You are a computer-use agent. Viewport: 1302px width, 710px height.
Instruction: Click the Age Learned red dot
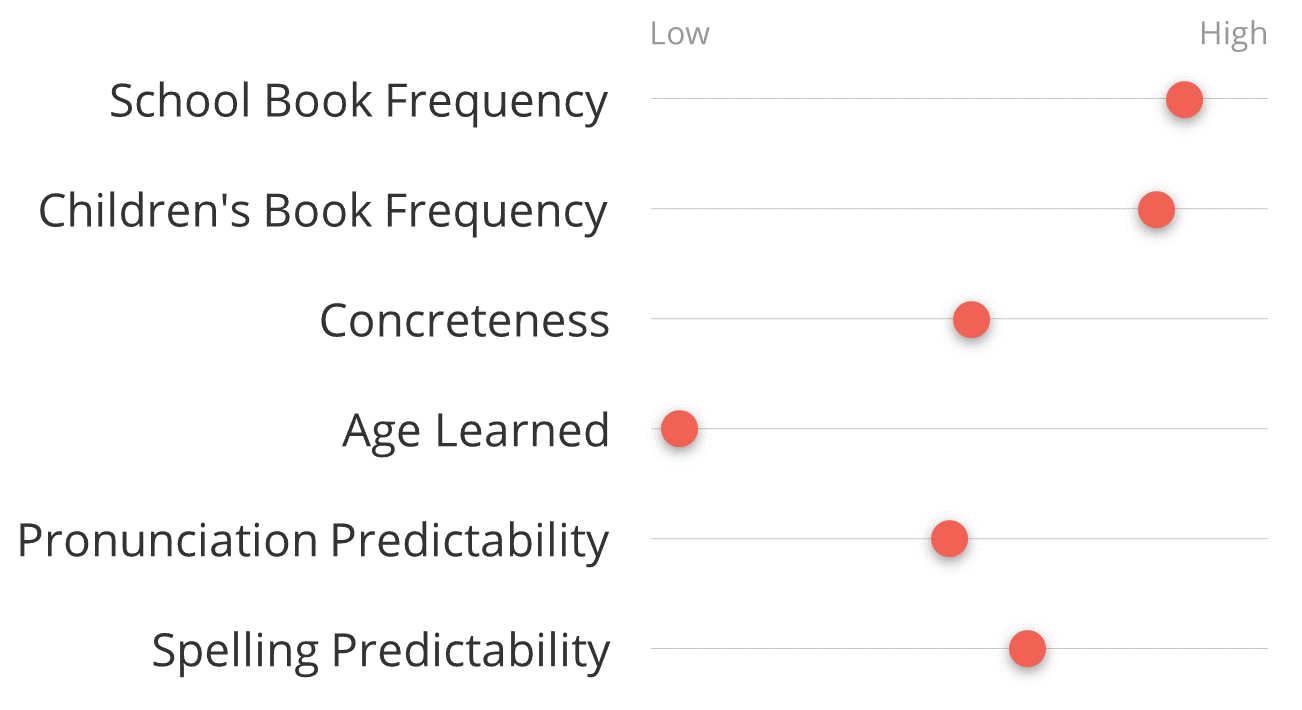679,429
